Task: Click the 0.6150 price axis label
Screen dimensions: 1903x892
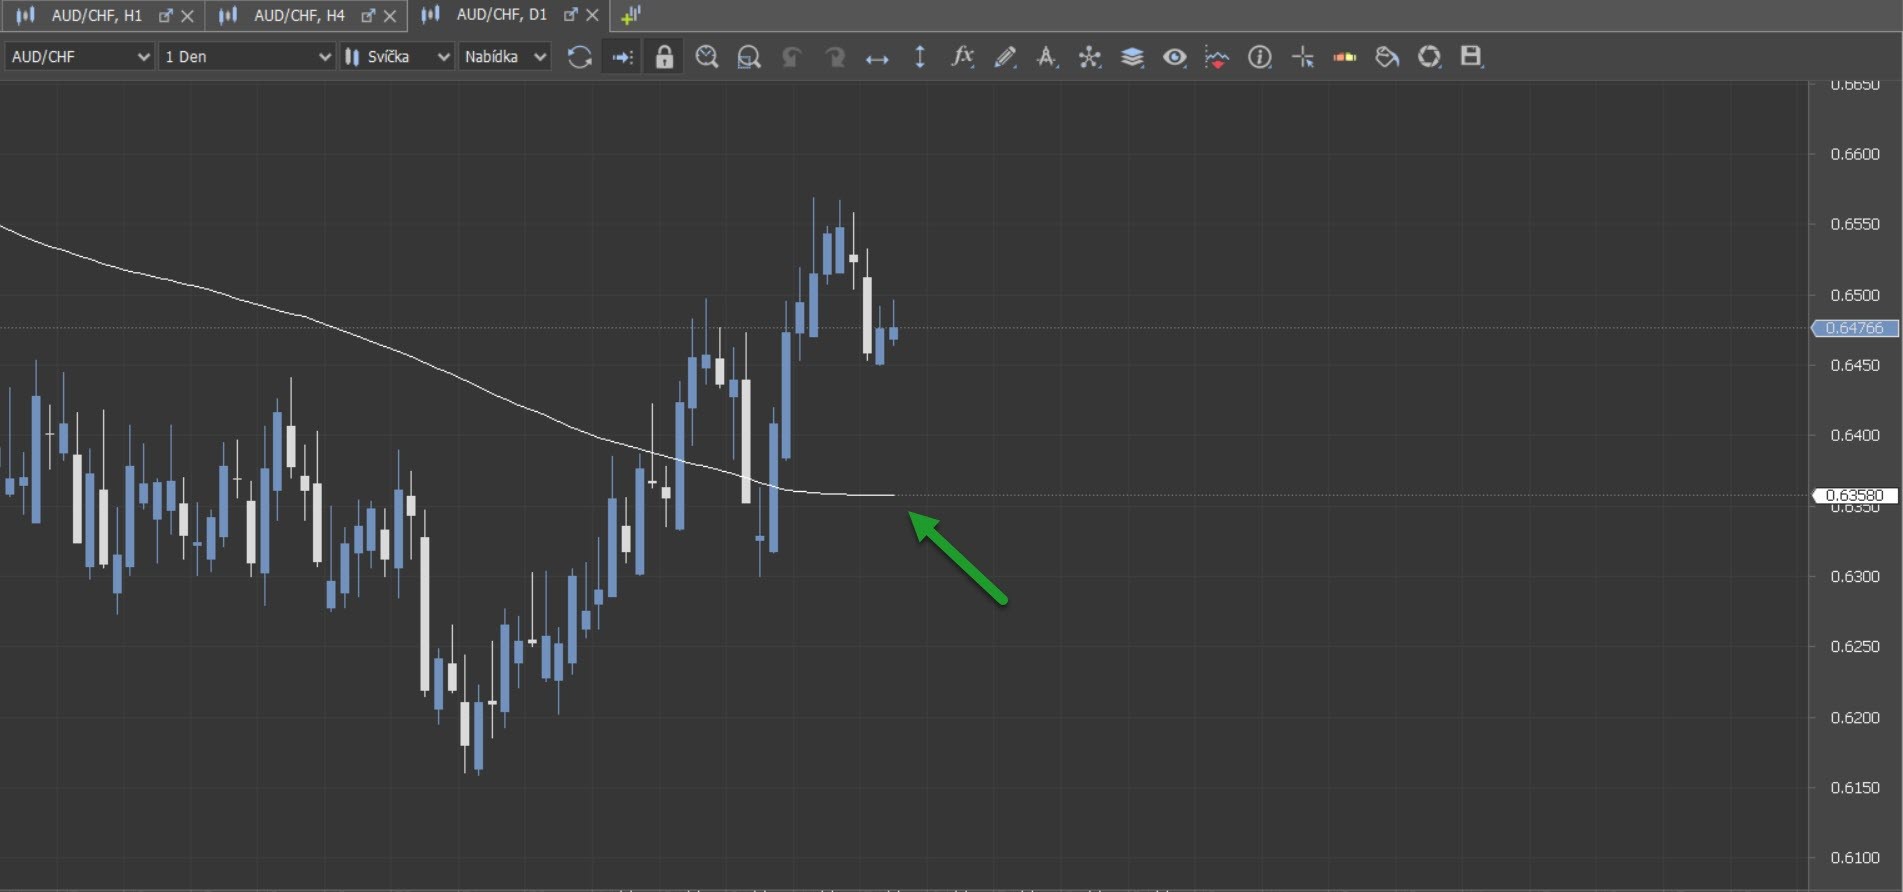Action: click(1855, 787)
